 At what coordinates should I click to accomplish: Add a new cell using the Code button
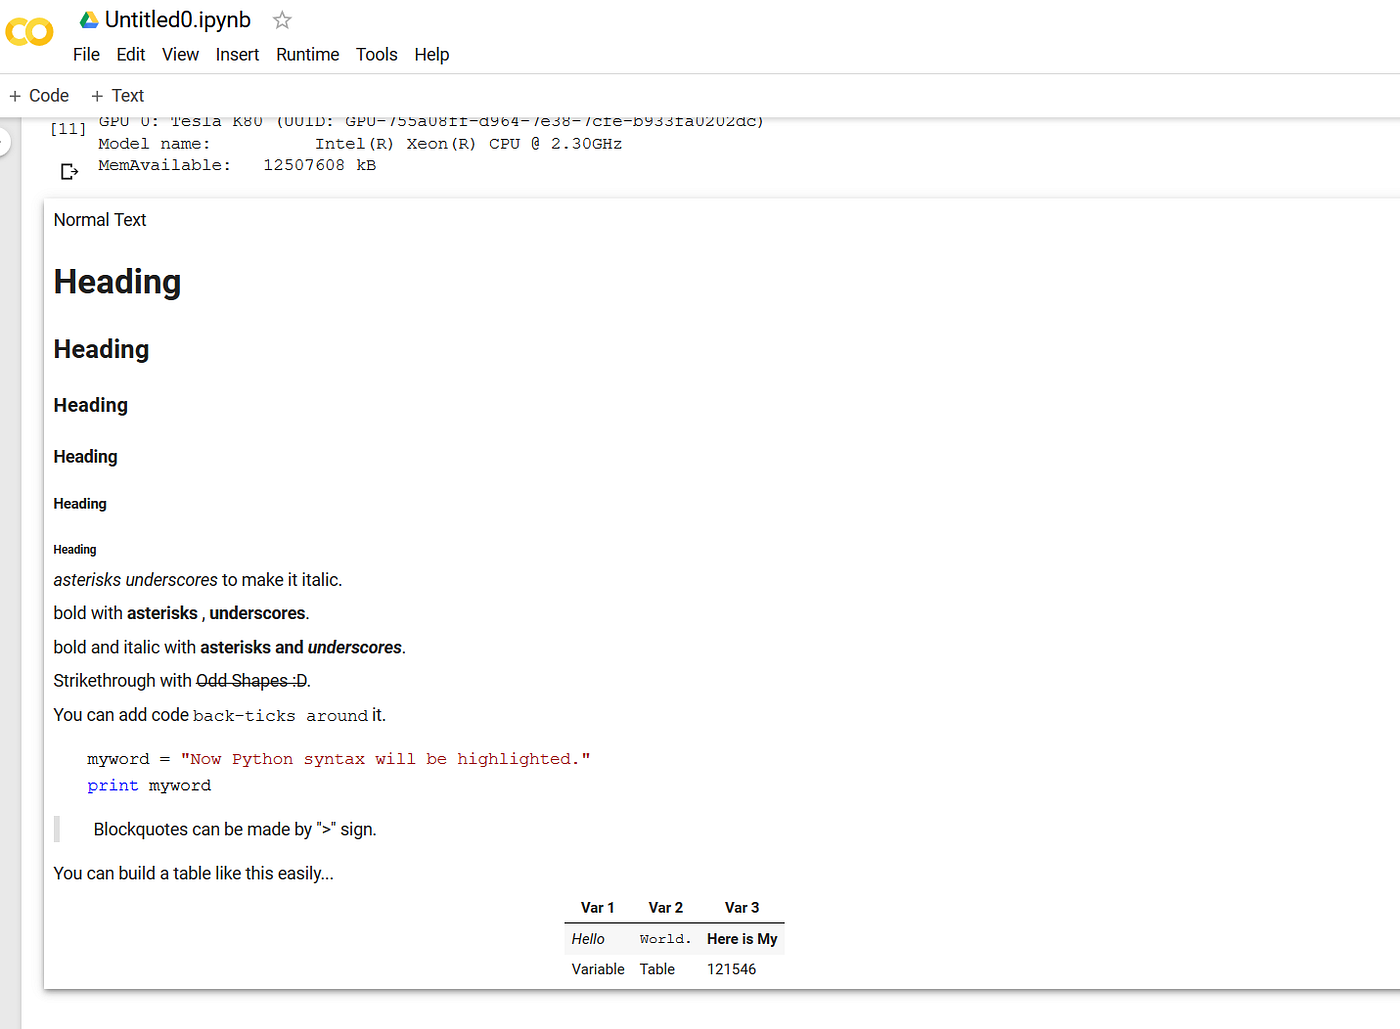point(39,95)
